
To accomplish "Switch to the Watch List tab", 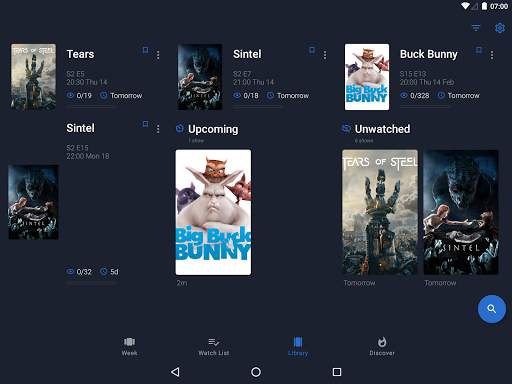I will point(214,346).
